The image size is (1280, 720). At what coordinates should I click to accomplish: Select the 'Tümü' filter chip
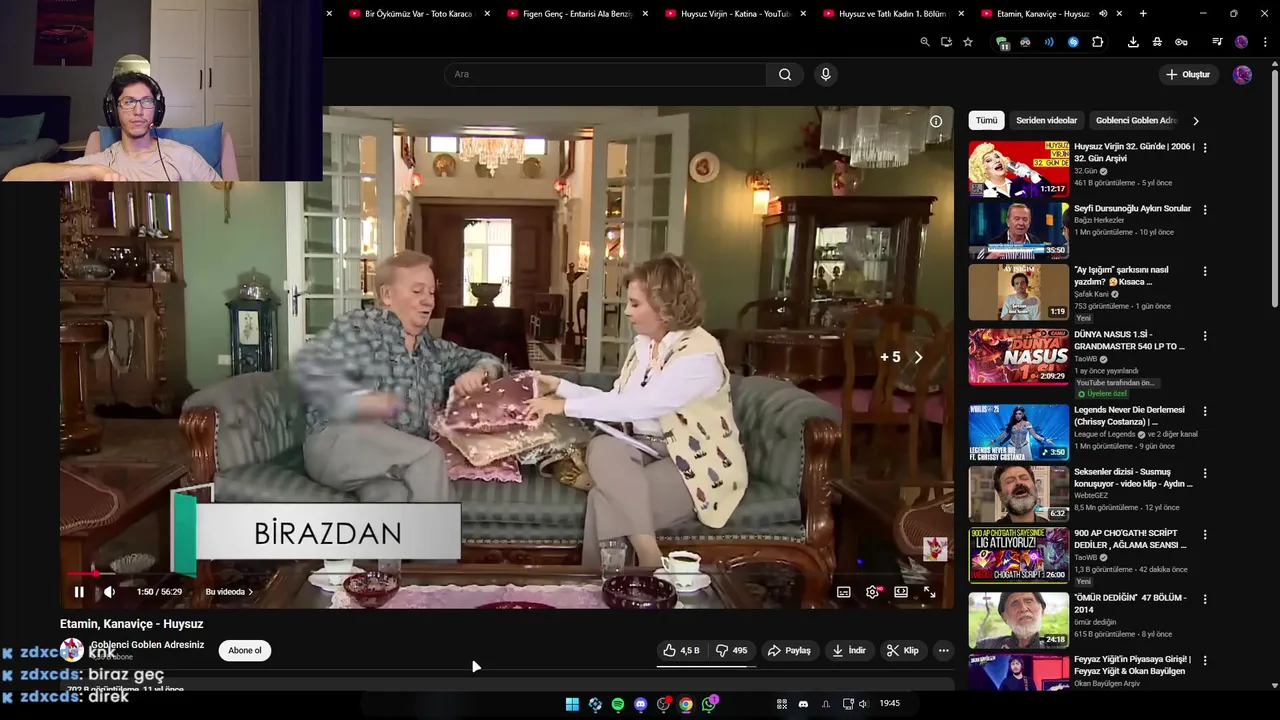[987, 120]
